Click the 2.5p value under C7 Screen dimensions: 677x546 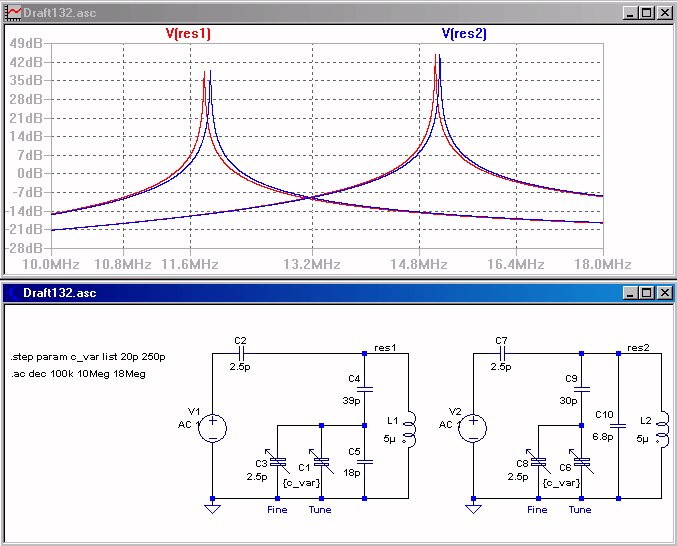(501, 367)
